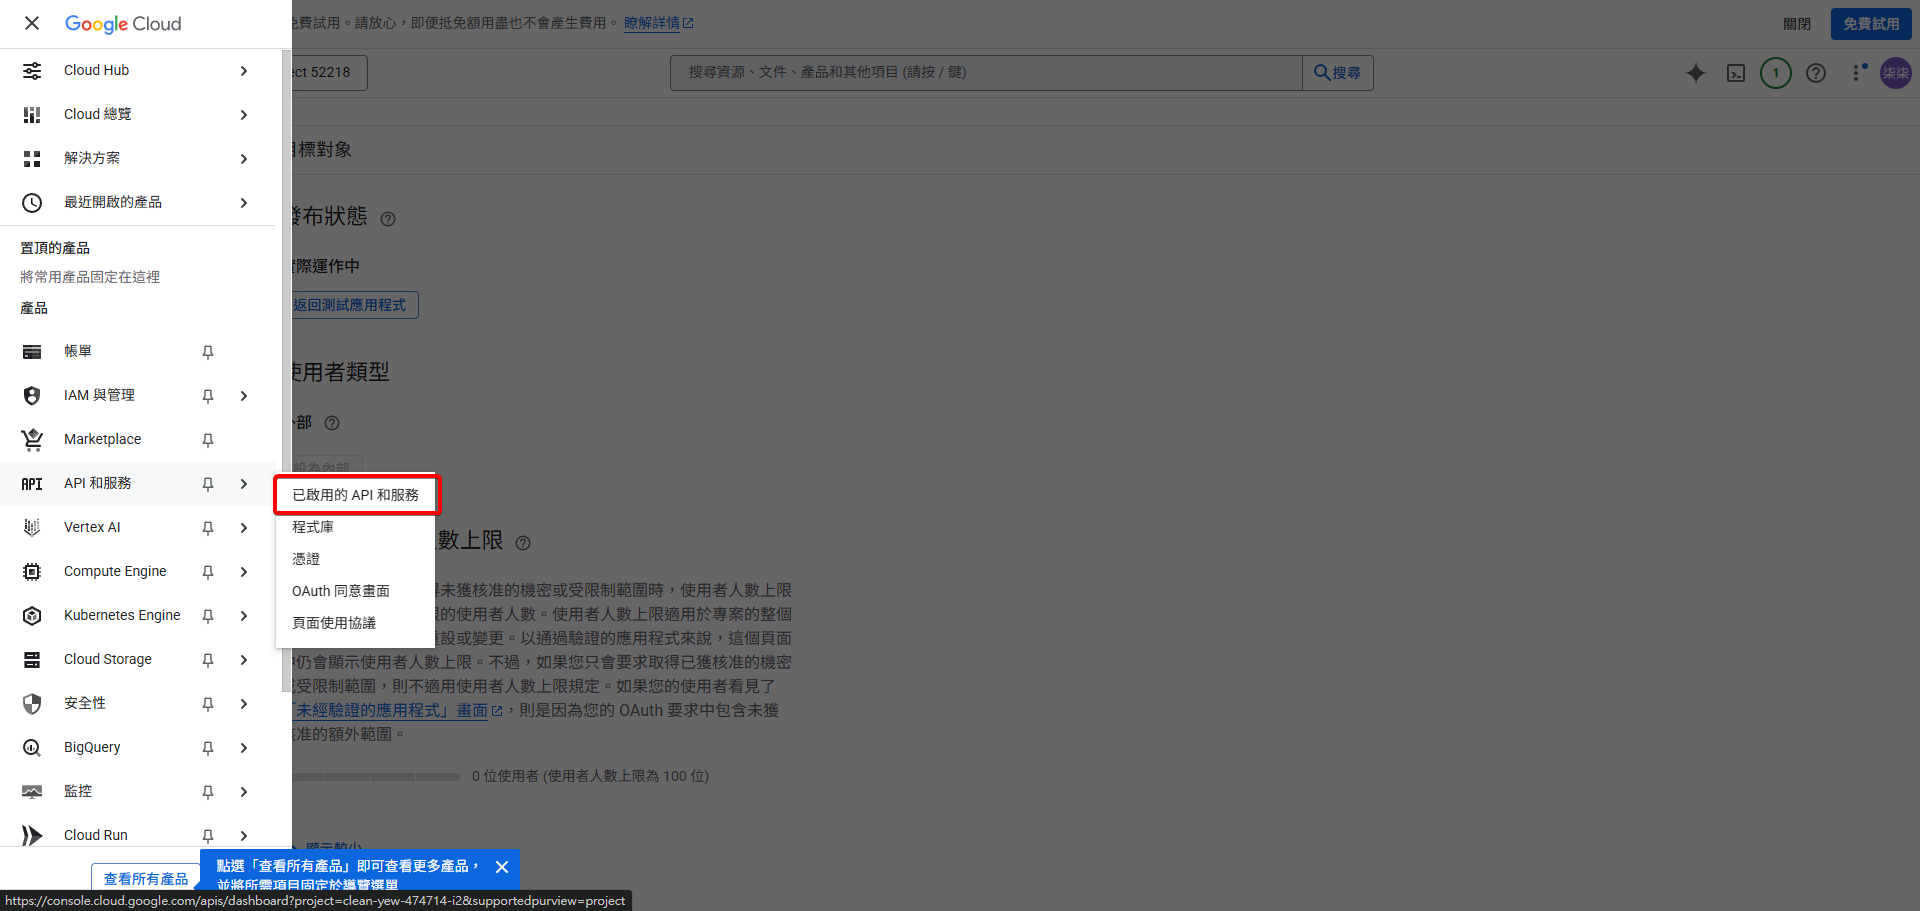Pin Vertex AI to the navigation menu

coord(207,527)
